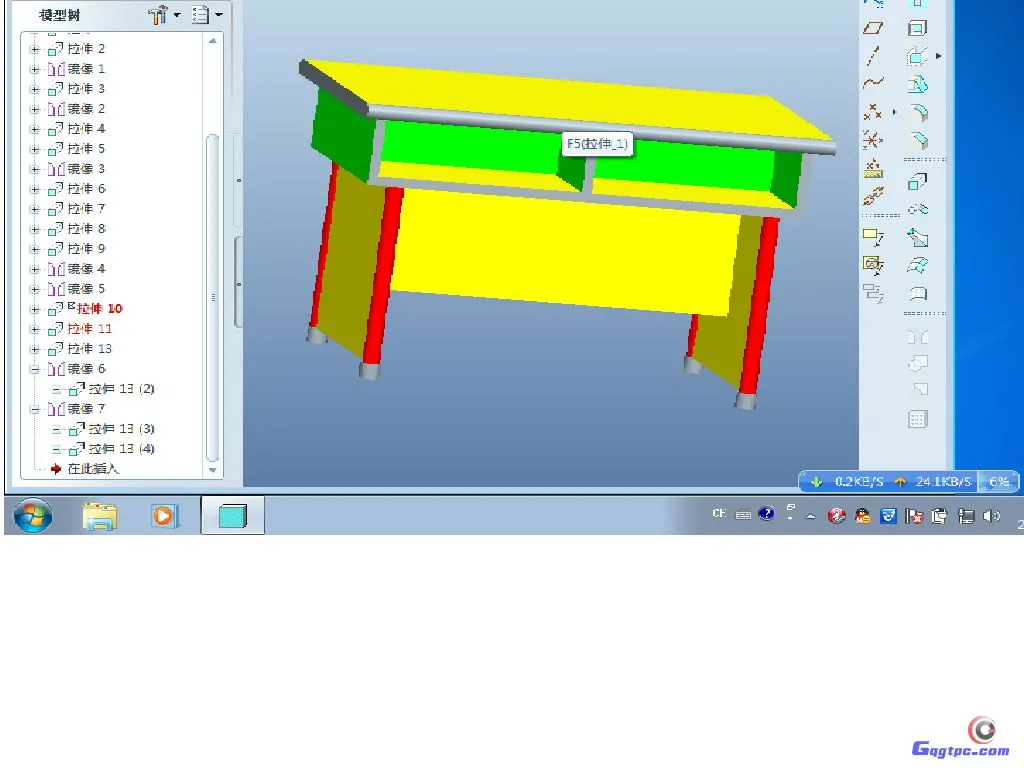The width and height of the screenshot is (1024, 768).
Task: Open the Windows Start button
Action: (x=32, y=516)
